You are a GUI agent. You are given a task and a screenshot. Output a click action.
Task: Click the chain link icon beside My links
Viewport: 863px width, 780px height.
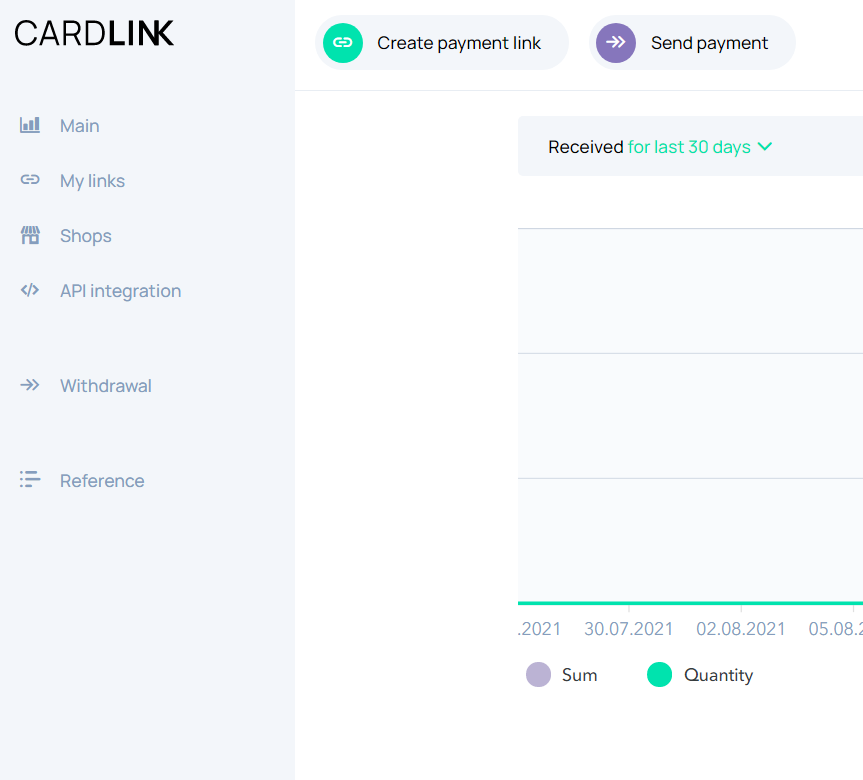[30, 181]
